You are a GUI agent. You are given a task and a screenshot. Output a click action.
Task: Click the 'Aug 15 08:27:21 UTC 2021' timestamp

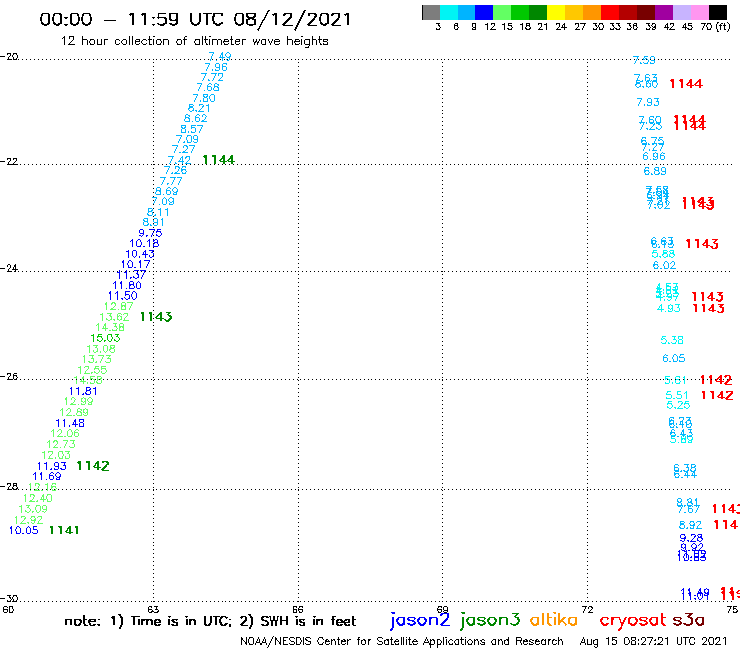pyautogui.click(x=653, y=641)
